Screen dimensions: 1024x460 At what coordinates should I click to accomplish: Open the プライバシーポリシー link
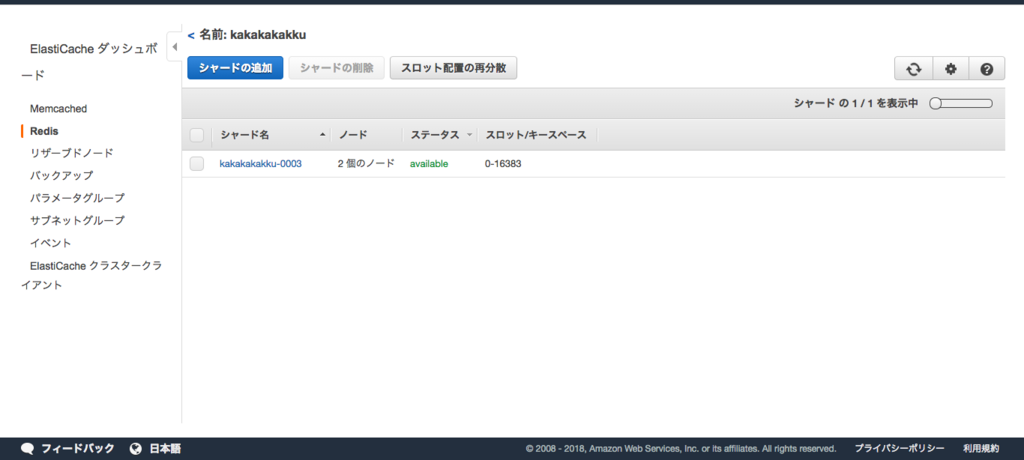pos(899,449)
